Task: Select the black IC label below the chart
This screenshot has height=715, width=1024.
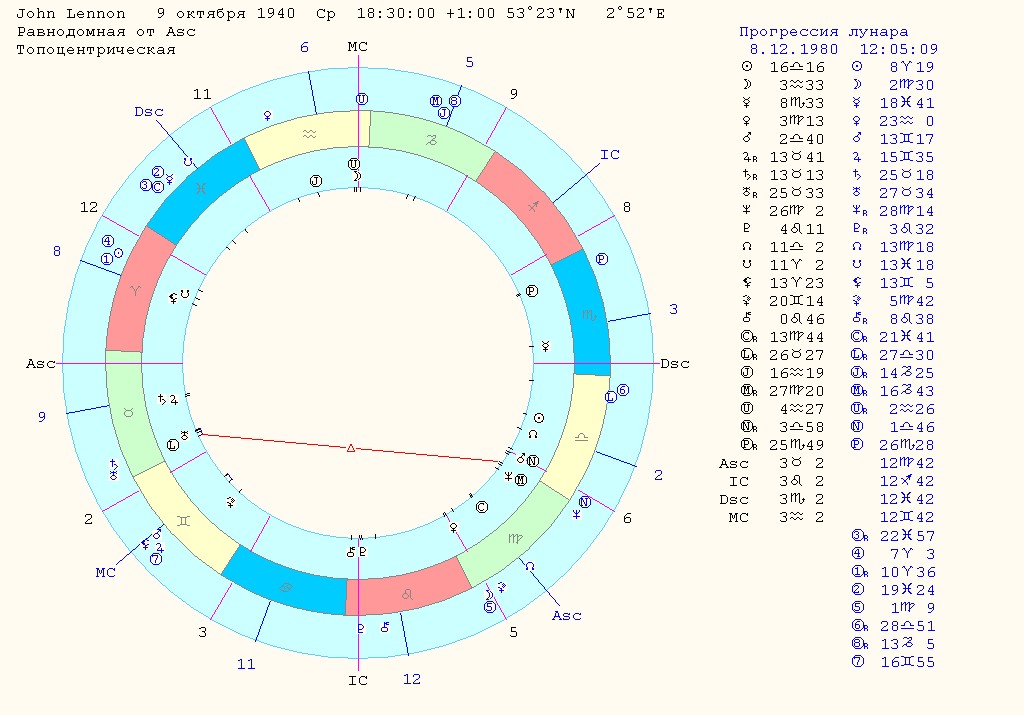Action: point(358,680)
